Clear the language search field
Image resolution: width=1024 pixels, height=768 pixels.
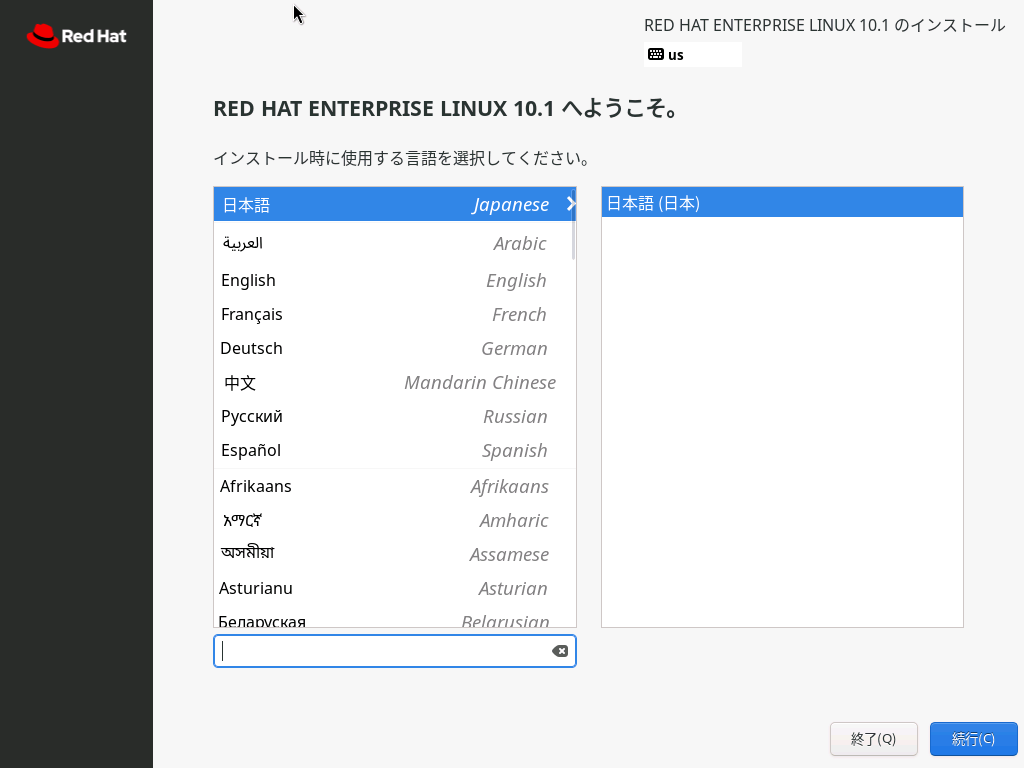pos(560,651)
